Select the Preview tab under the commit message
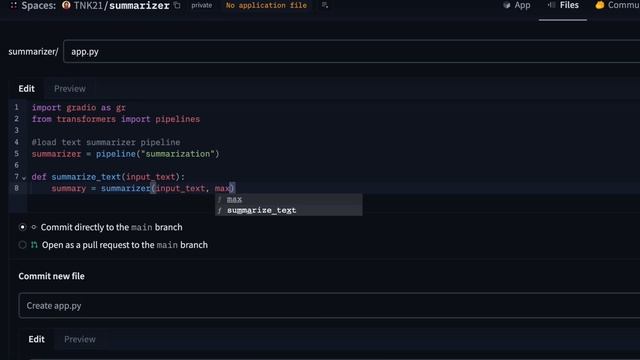The image size is (640, 360). coord(80,339)
